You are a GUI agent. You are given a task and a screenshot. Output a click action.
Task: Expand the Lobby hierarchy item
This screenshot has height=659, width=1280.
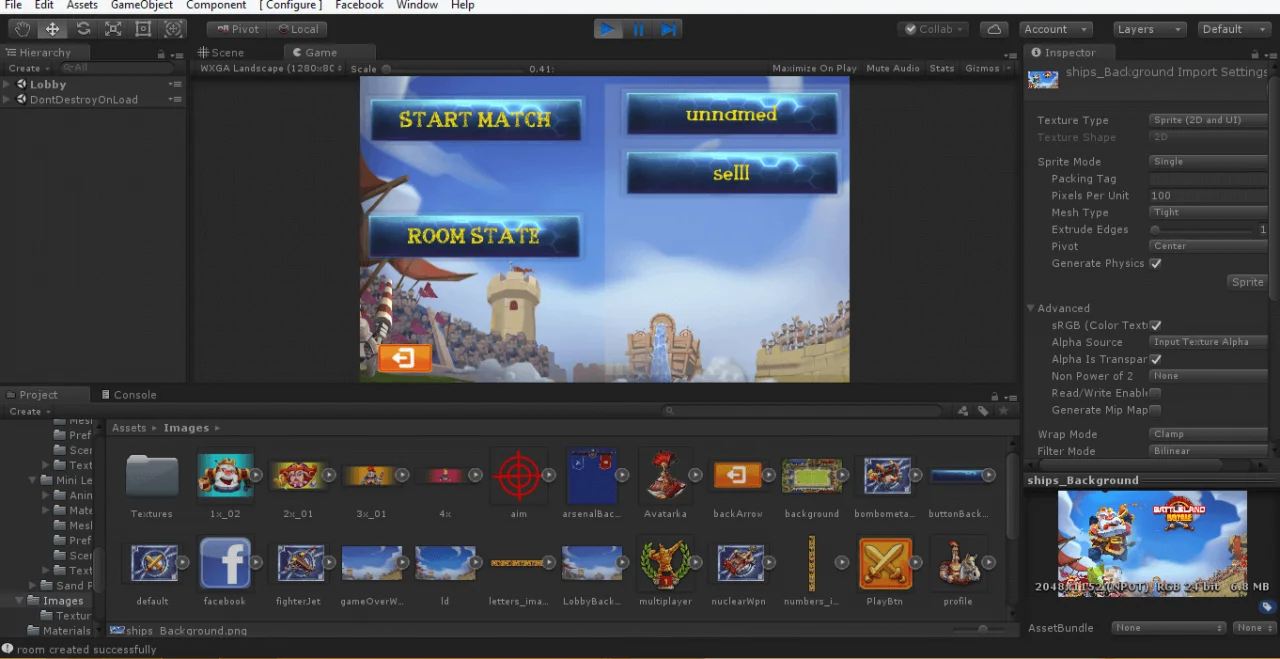point(7,84)
